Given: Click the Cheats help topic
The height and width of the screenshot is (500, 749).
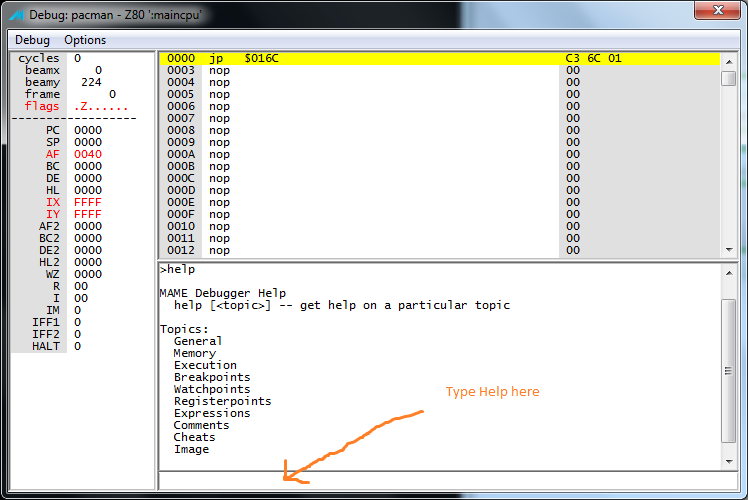Looking at the screenshot, I should pyautogui.click(x=195, y=437).
